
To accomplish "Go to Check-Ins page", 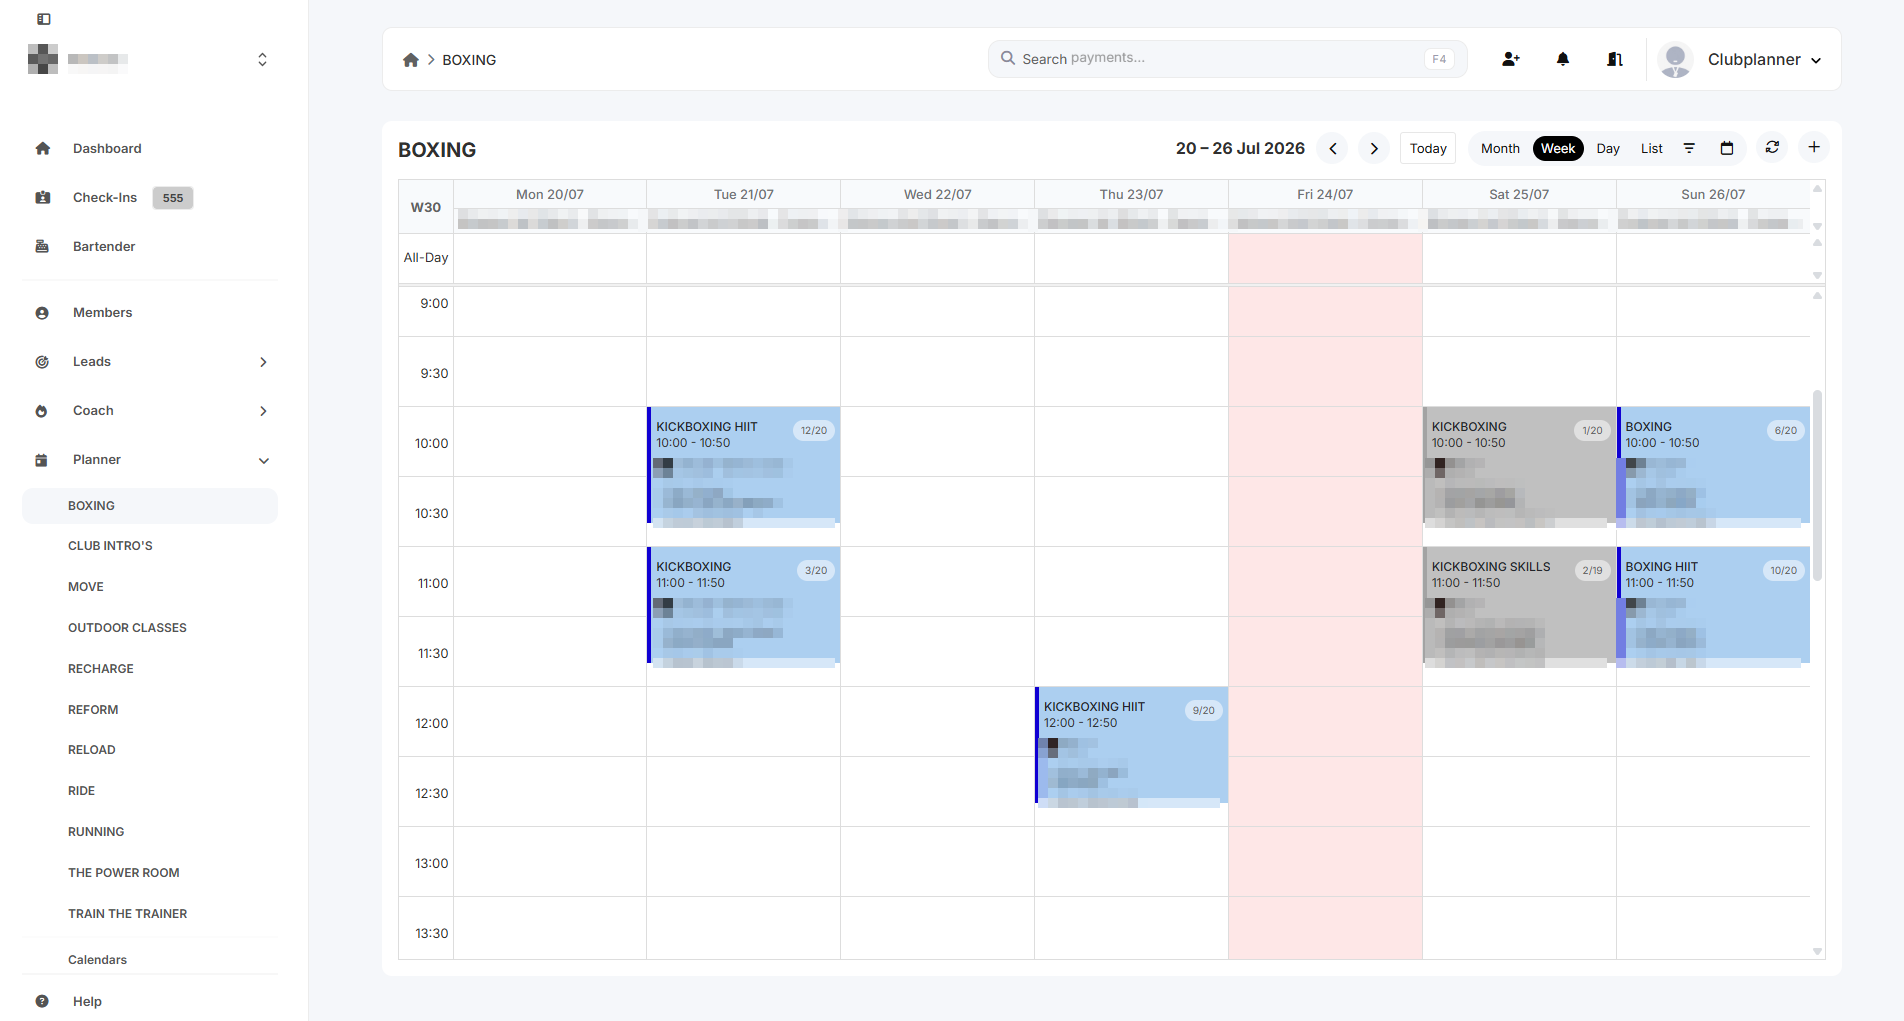I will coord(105,197).
